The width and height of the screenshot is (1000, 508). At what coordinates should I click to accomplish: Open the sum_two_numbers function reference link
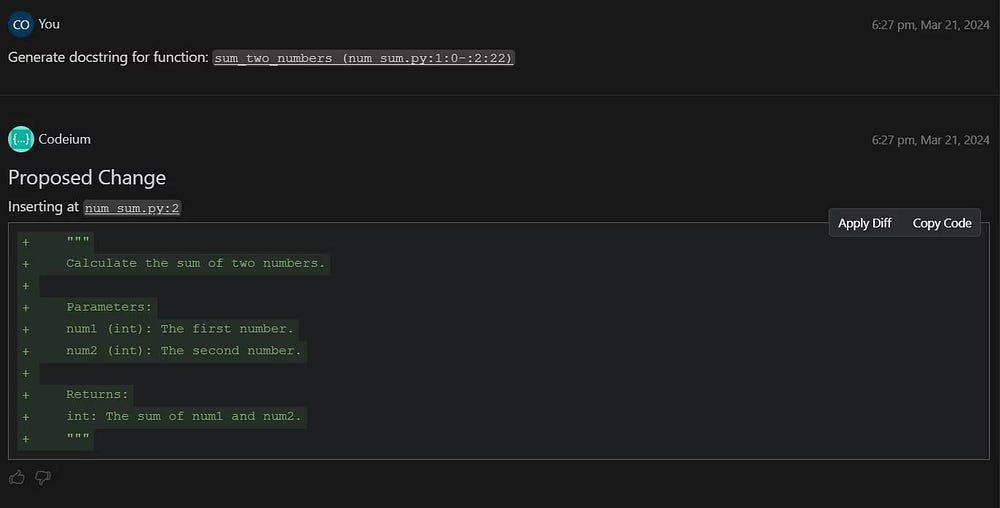pos(363,58)
